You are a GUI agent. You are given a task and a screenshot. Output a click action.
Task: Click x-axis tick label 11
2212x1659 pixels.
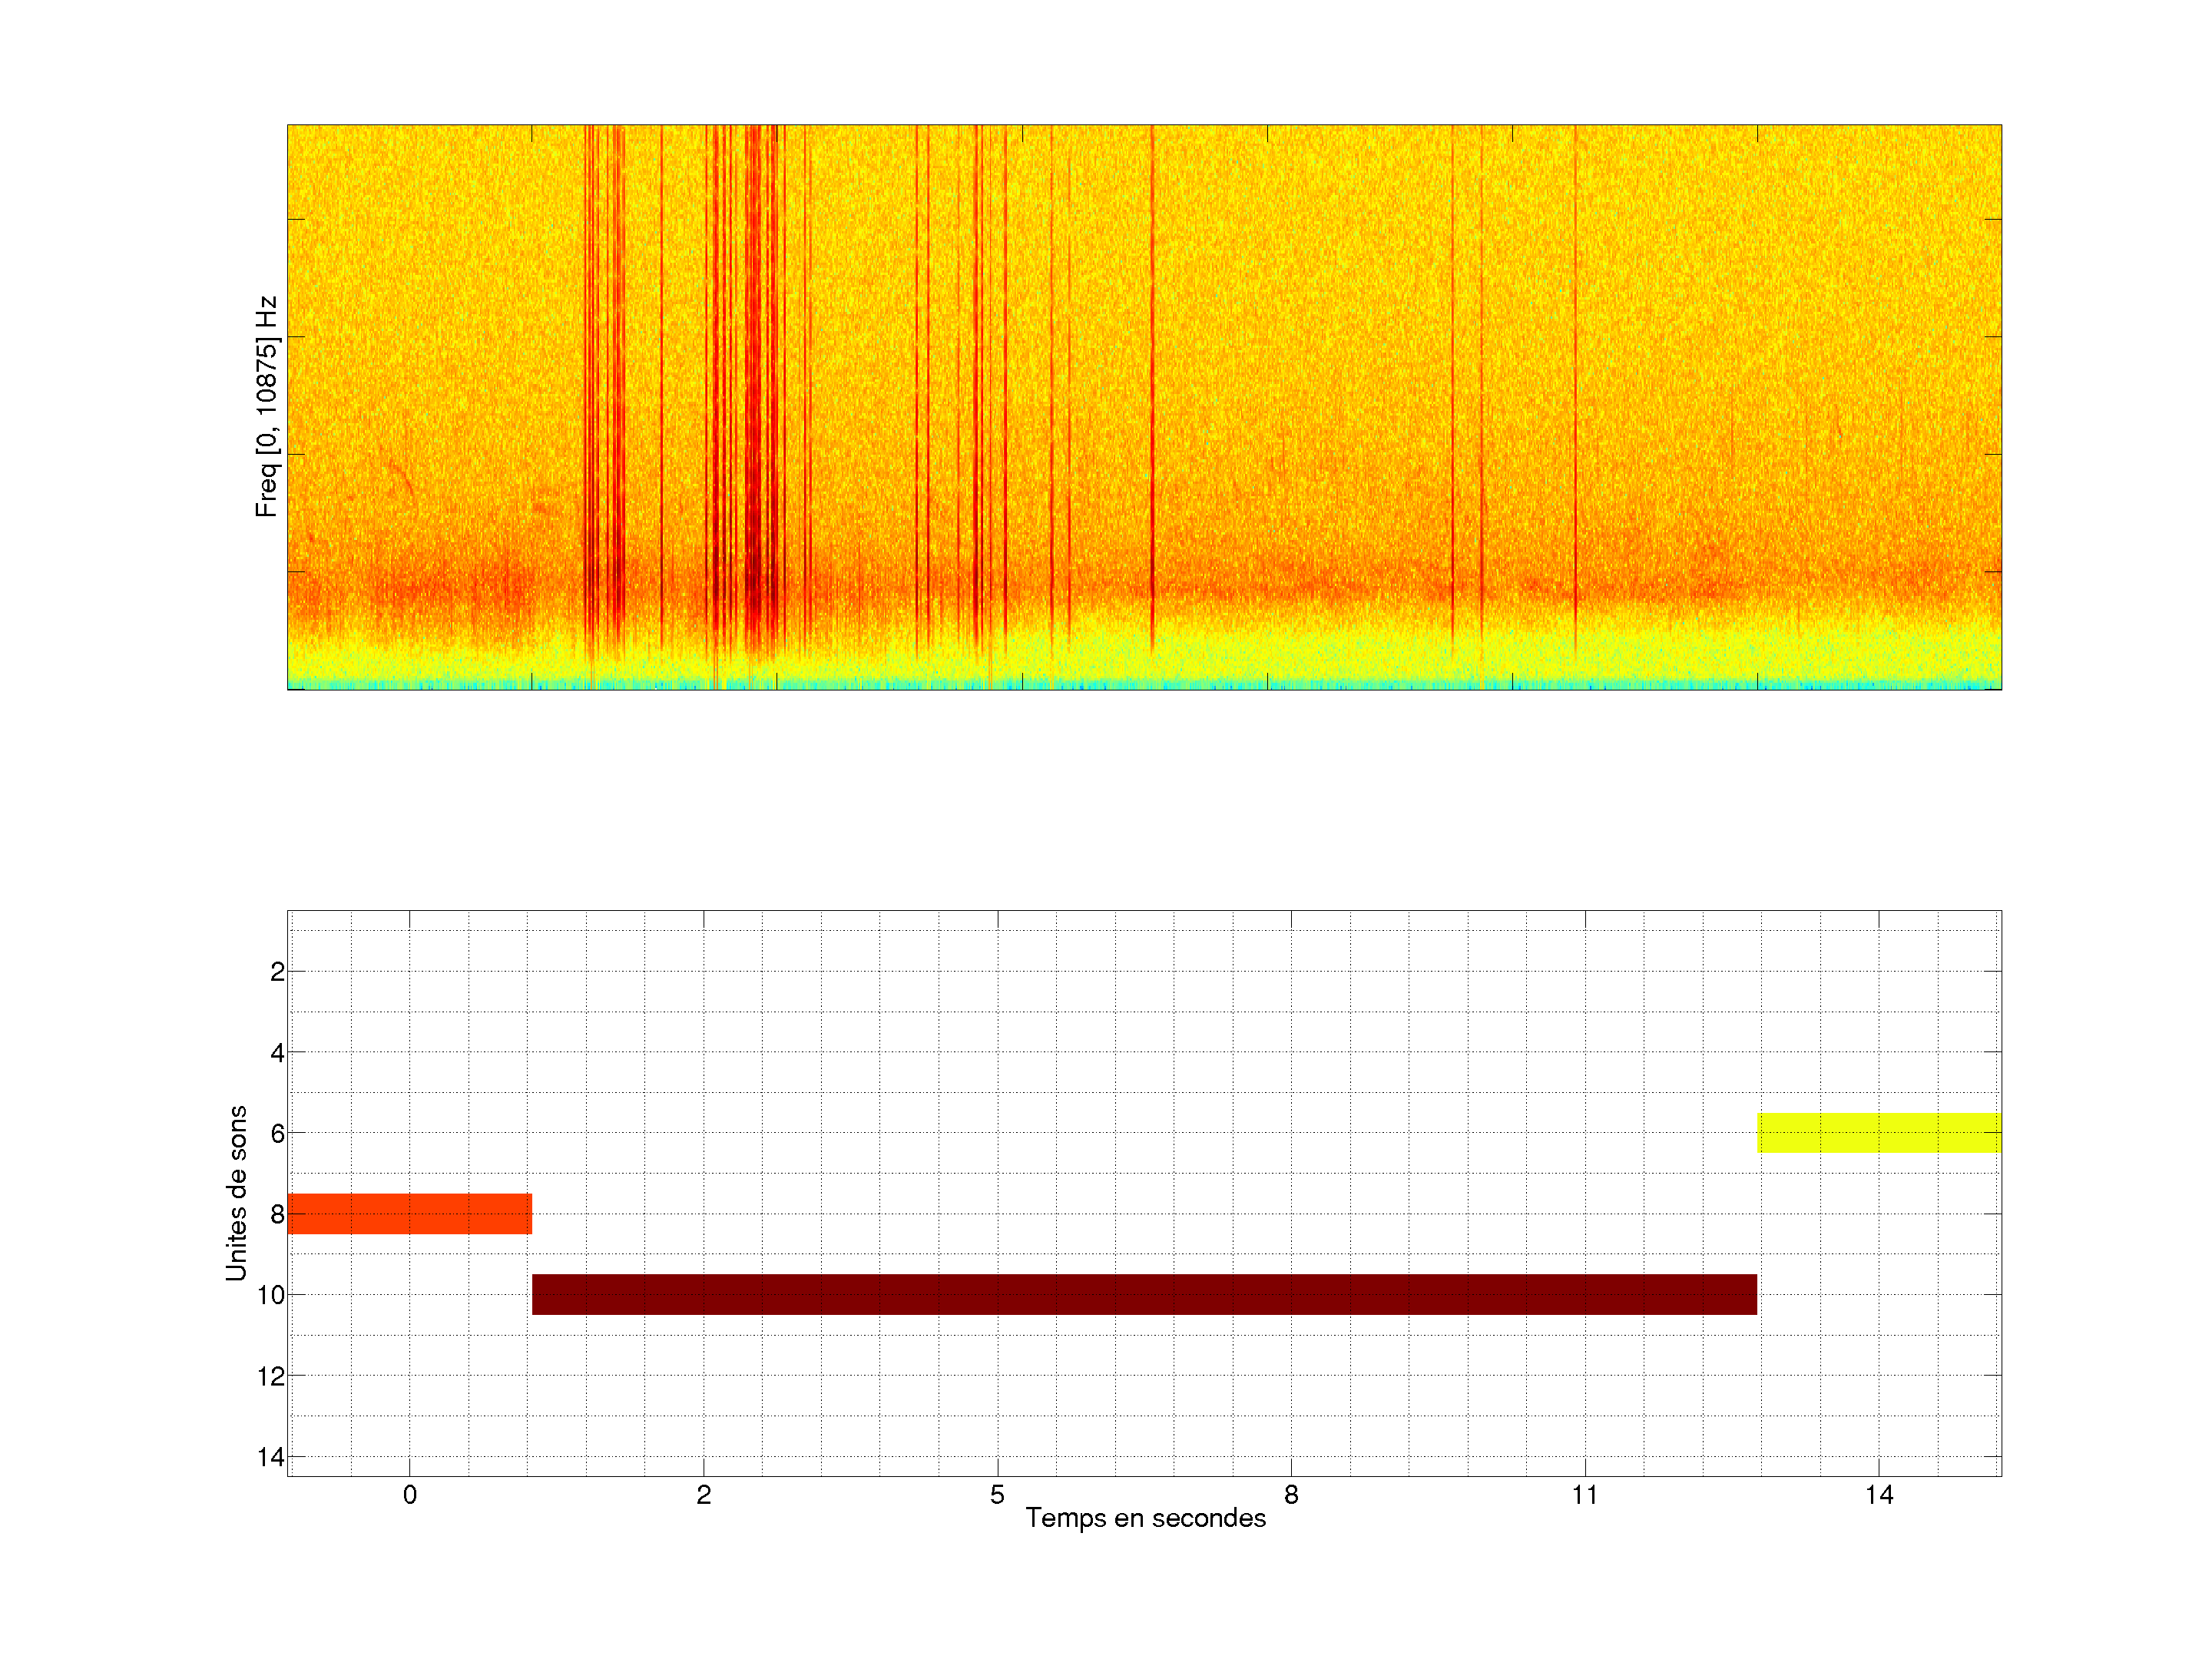[1585, 1495]
